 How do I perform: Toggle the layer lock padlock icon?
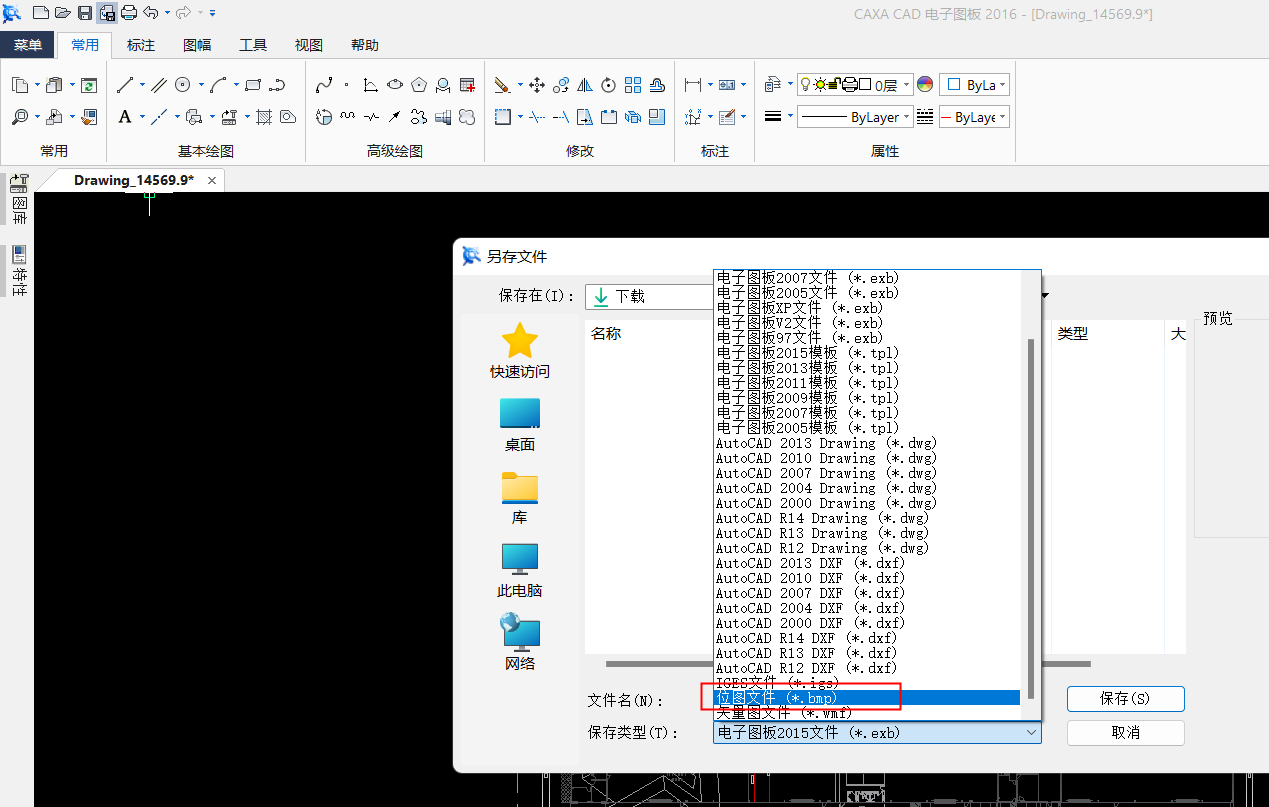pyautogui.click(x=835, y=85)
